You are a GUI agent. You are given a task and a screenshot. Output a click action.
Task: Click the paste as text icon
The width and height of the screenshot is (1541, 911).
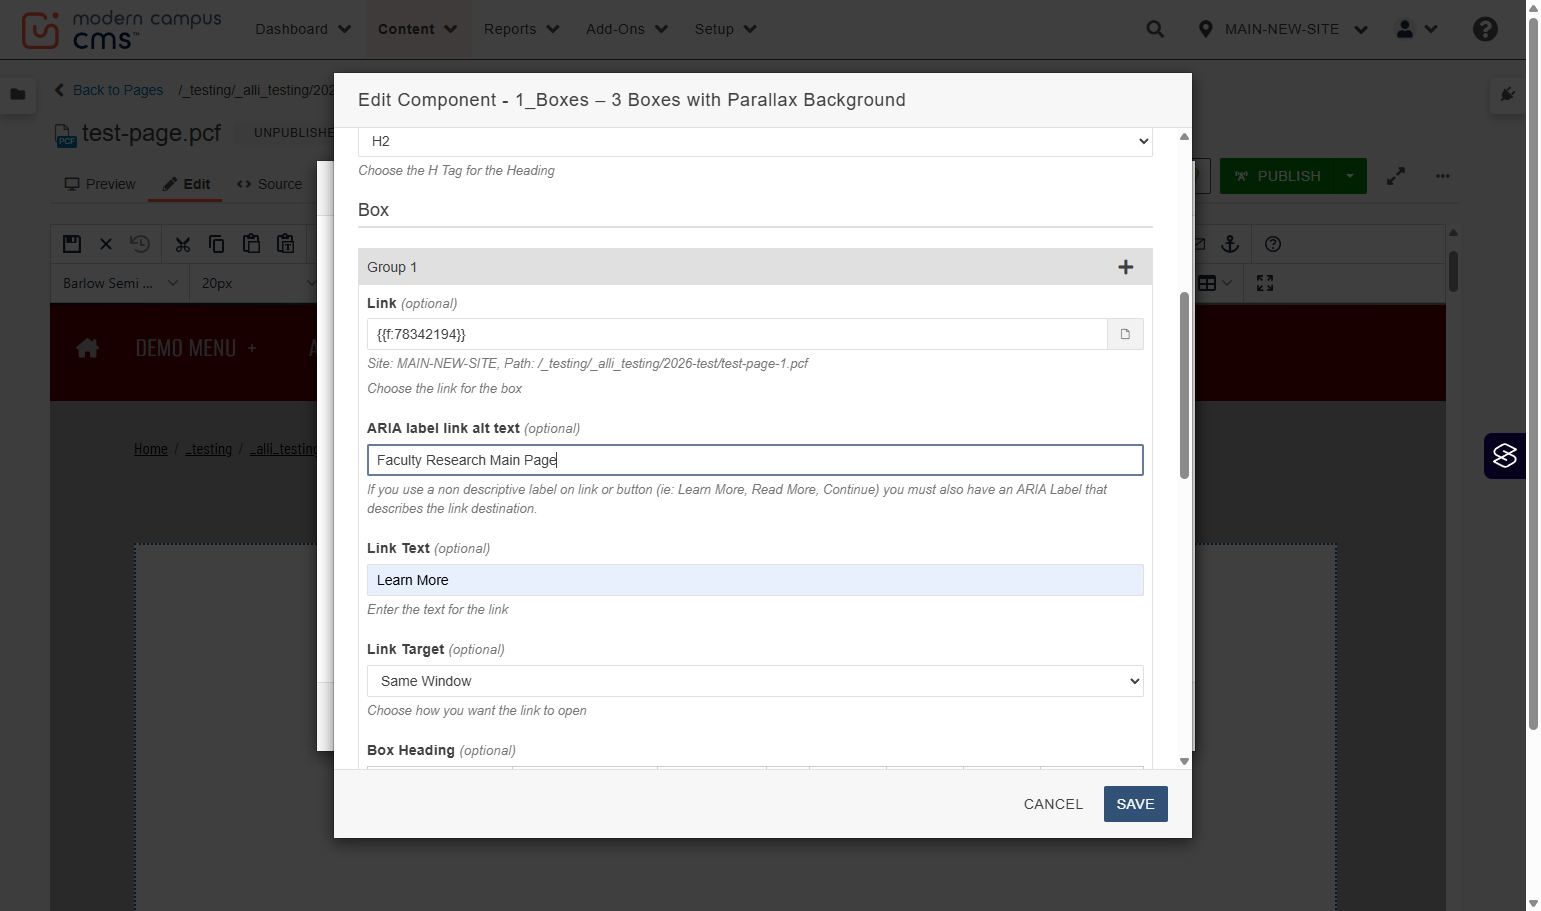(x=286, y=244)
